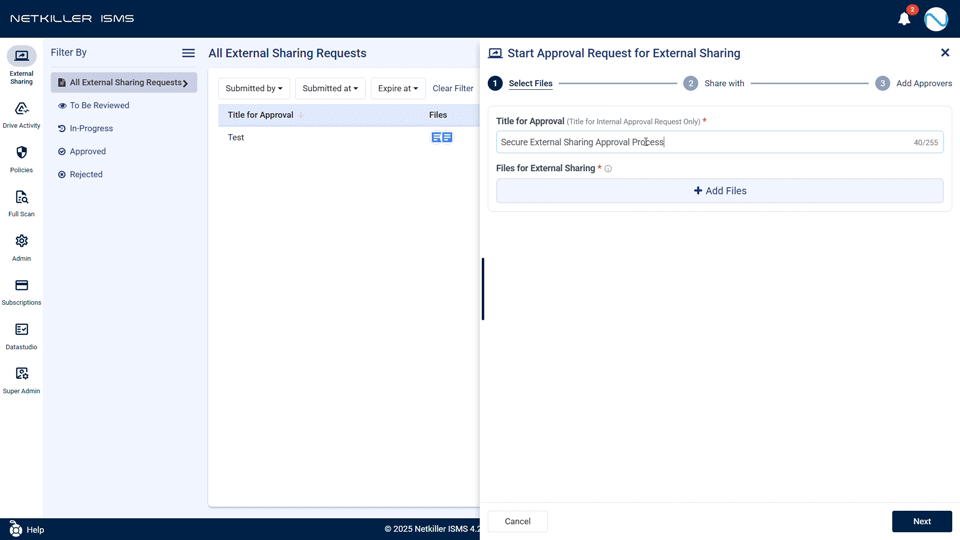Click the Add Files button

(x=720, y=191)
